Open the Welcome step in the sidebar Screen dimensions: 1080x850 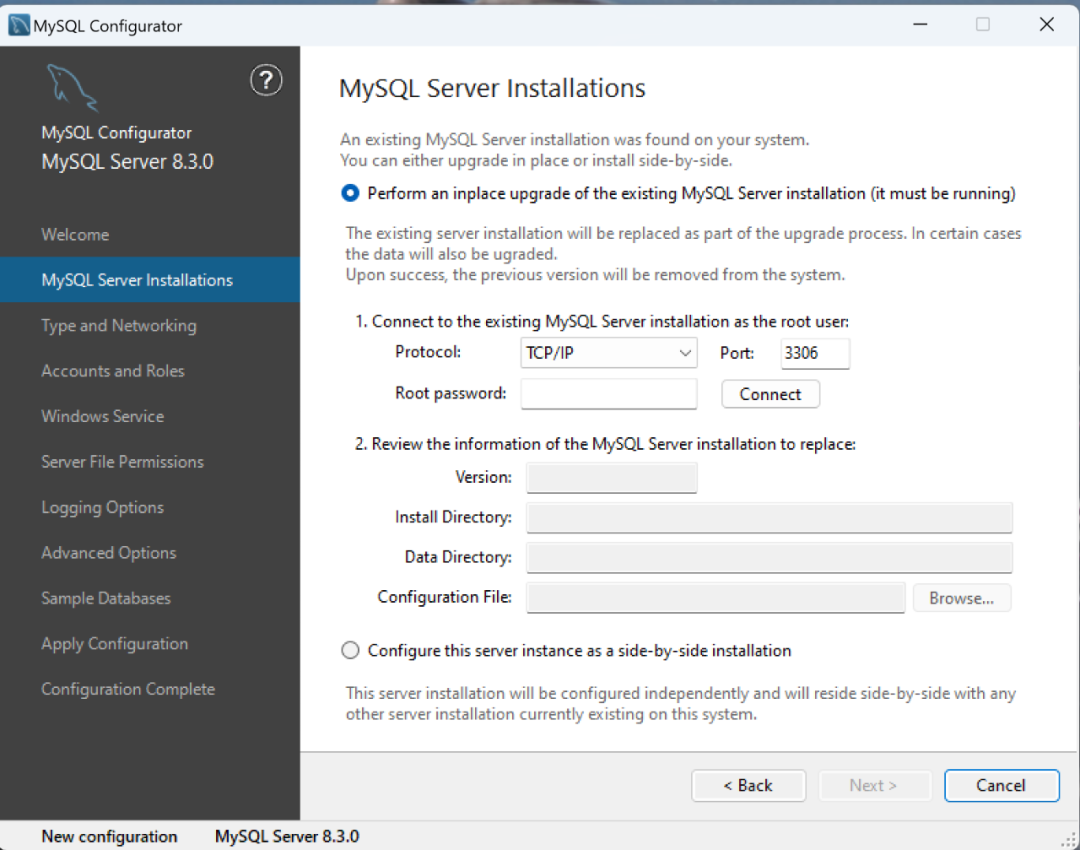[75, 235]
